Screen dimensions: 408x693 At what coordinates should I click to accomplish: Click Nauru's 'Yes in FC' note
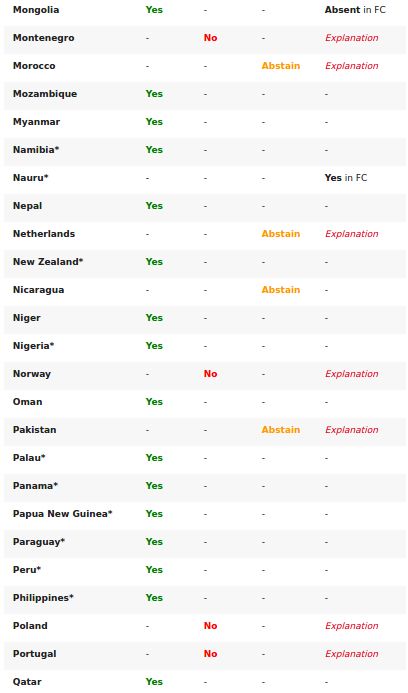[x=346, y=178]
